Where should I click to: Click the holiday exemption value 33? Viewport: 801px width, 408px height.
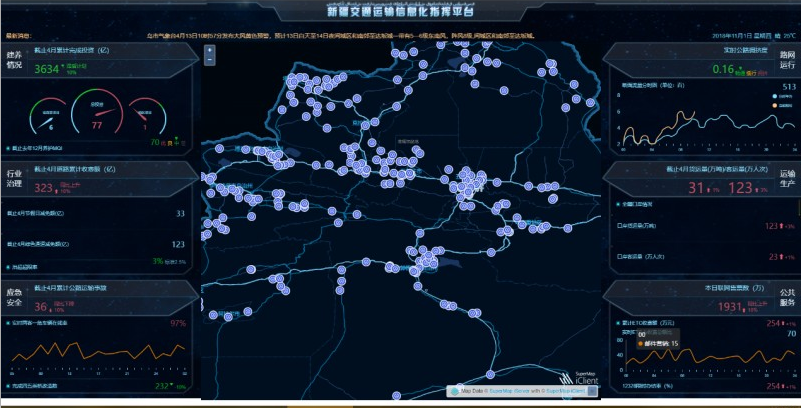[x=180, y=213]
